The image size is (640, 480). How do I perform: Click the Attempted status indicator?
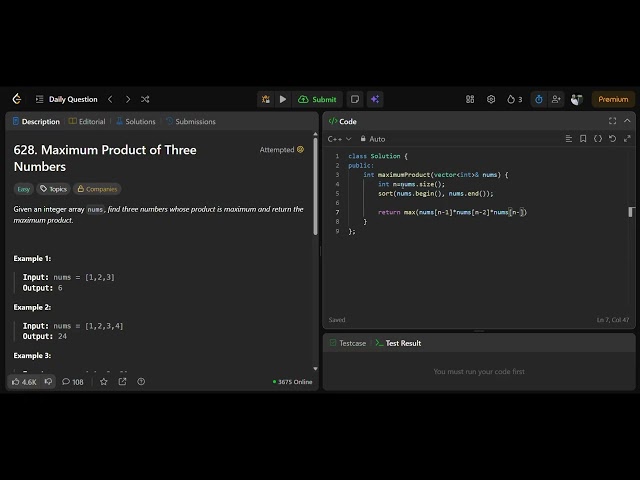click(282, 150)
